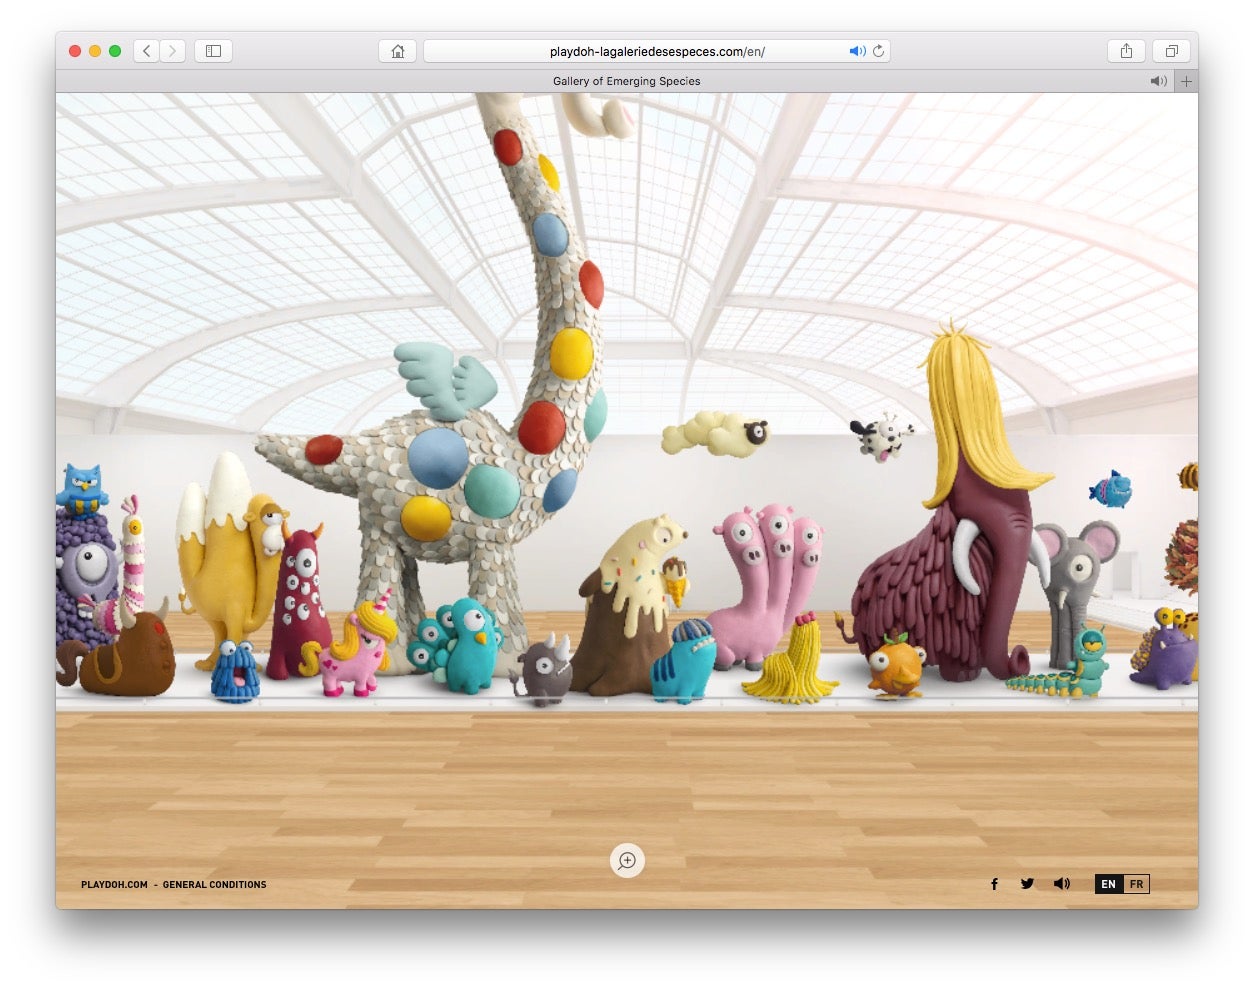The height and width of the screenshot is (989, 1254).
Task: Open the PLAYDOH.COM link
Action: [x=114, y=885]
